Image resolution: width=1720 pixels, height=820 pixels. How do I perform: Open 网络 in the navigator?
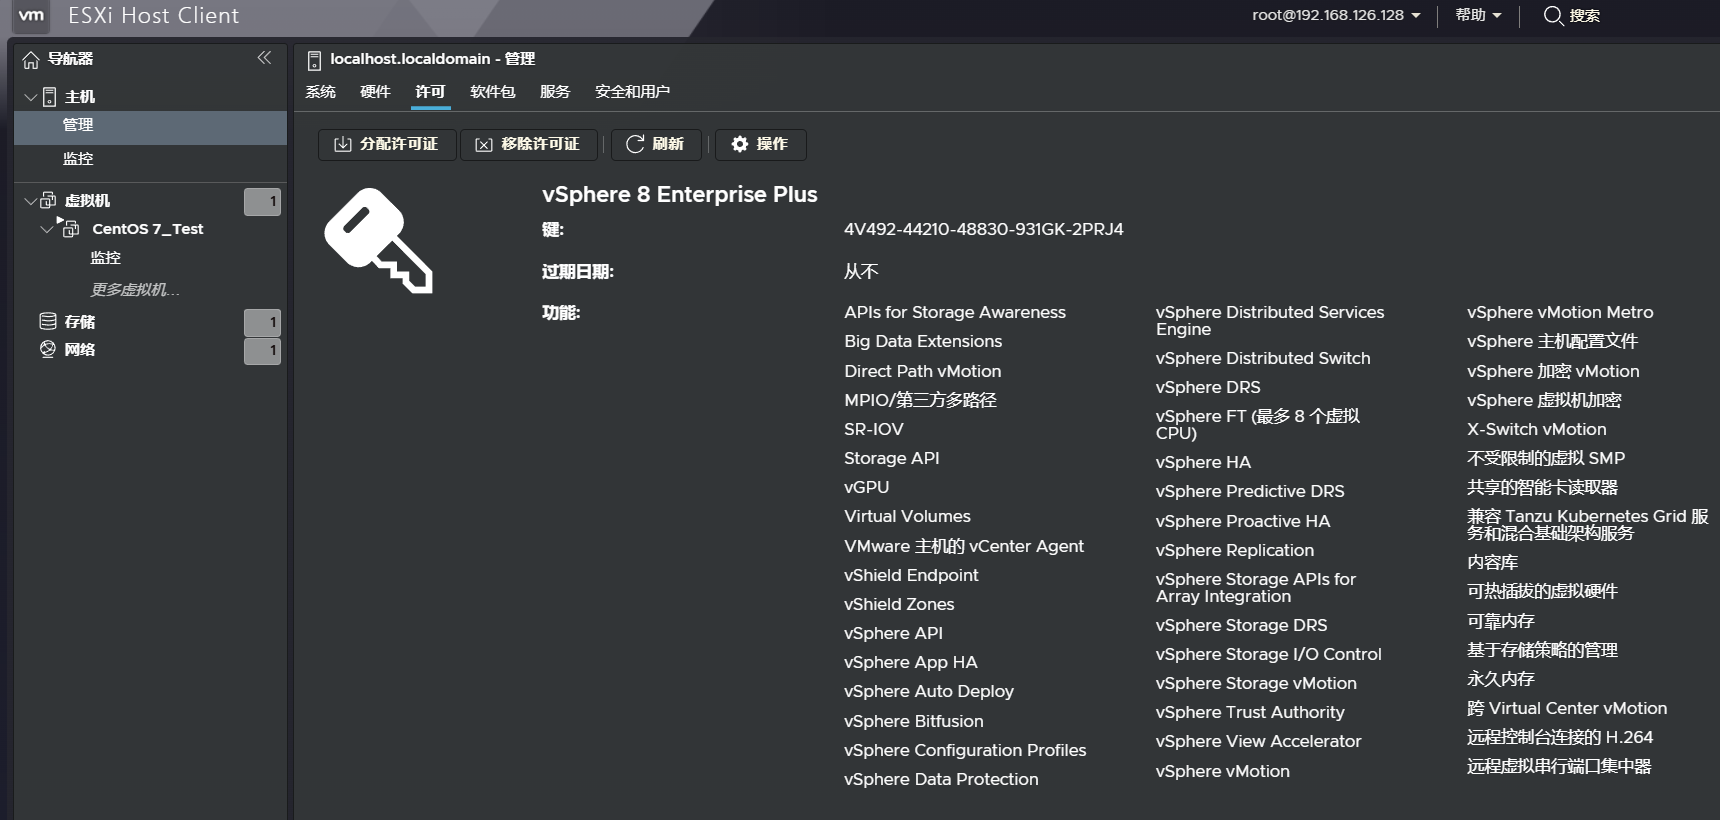coord(80,350)
